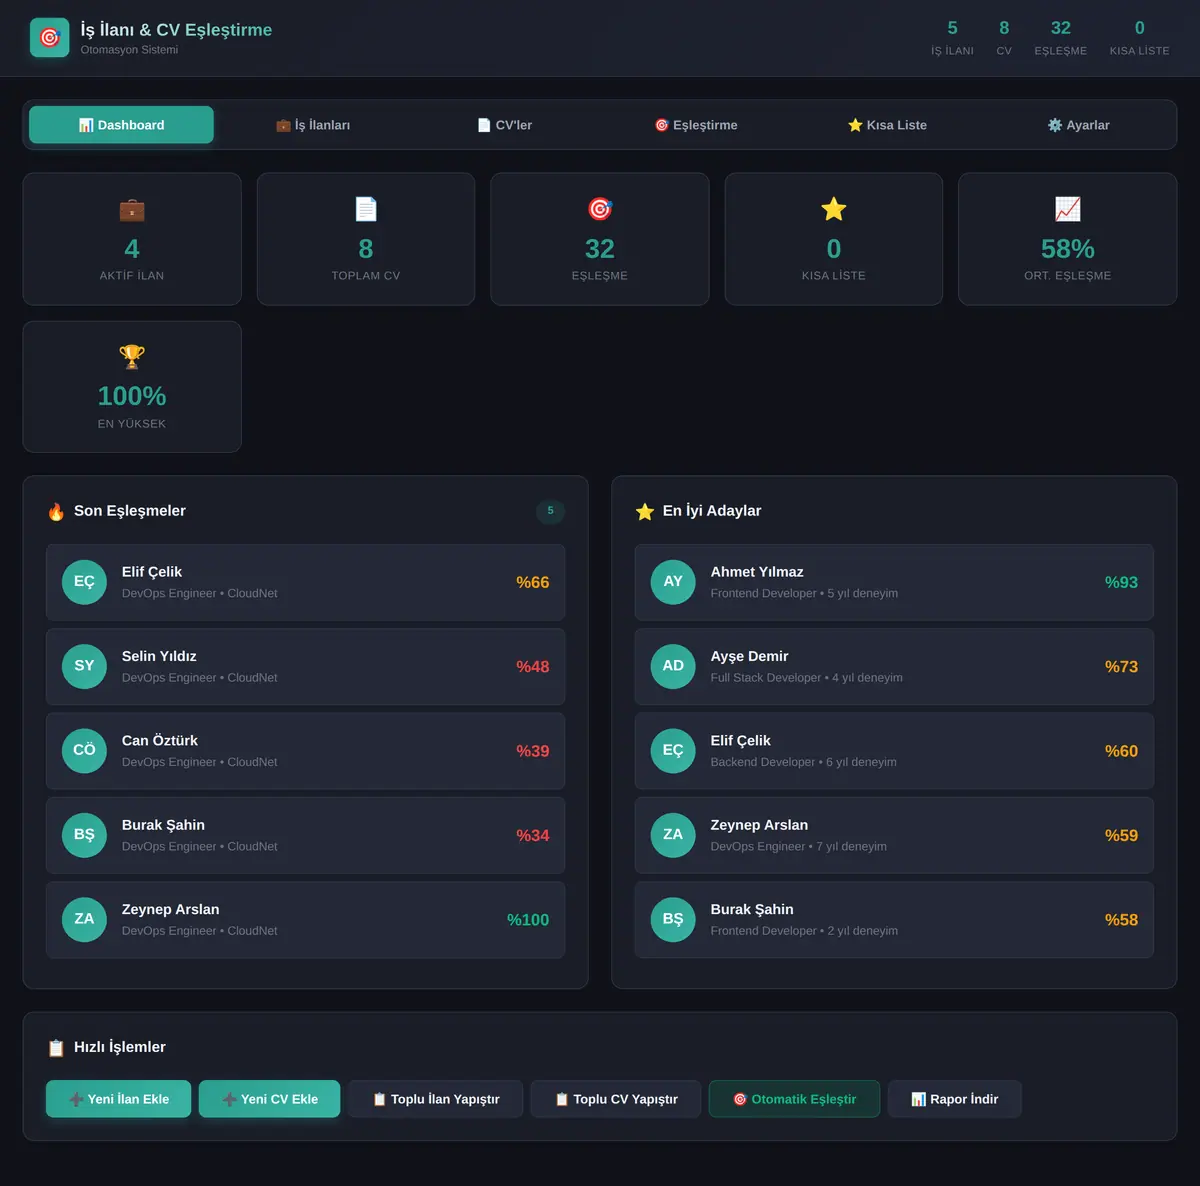Click the star icon on Kısa Liste card
This screenshot has height=1186, width=1200.
834,209
